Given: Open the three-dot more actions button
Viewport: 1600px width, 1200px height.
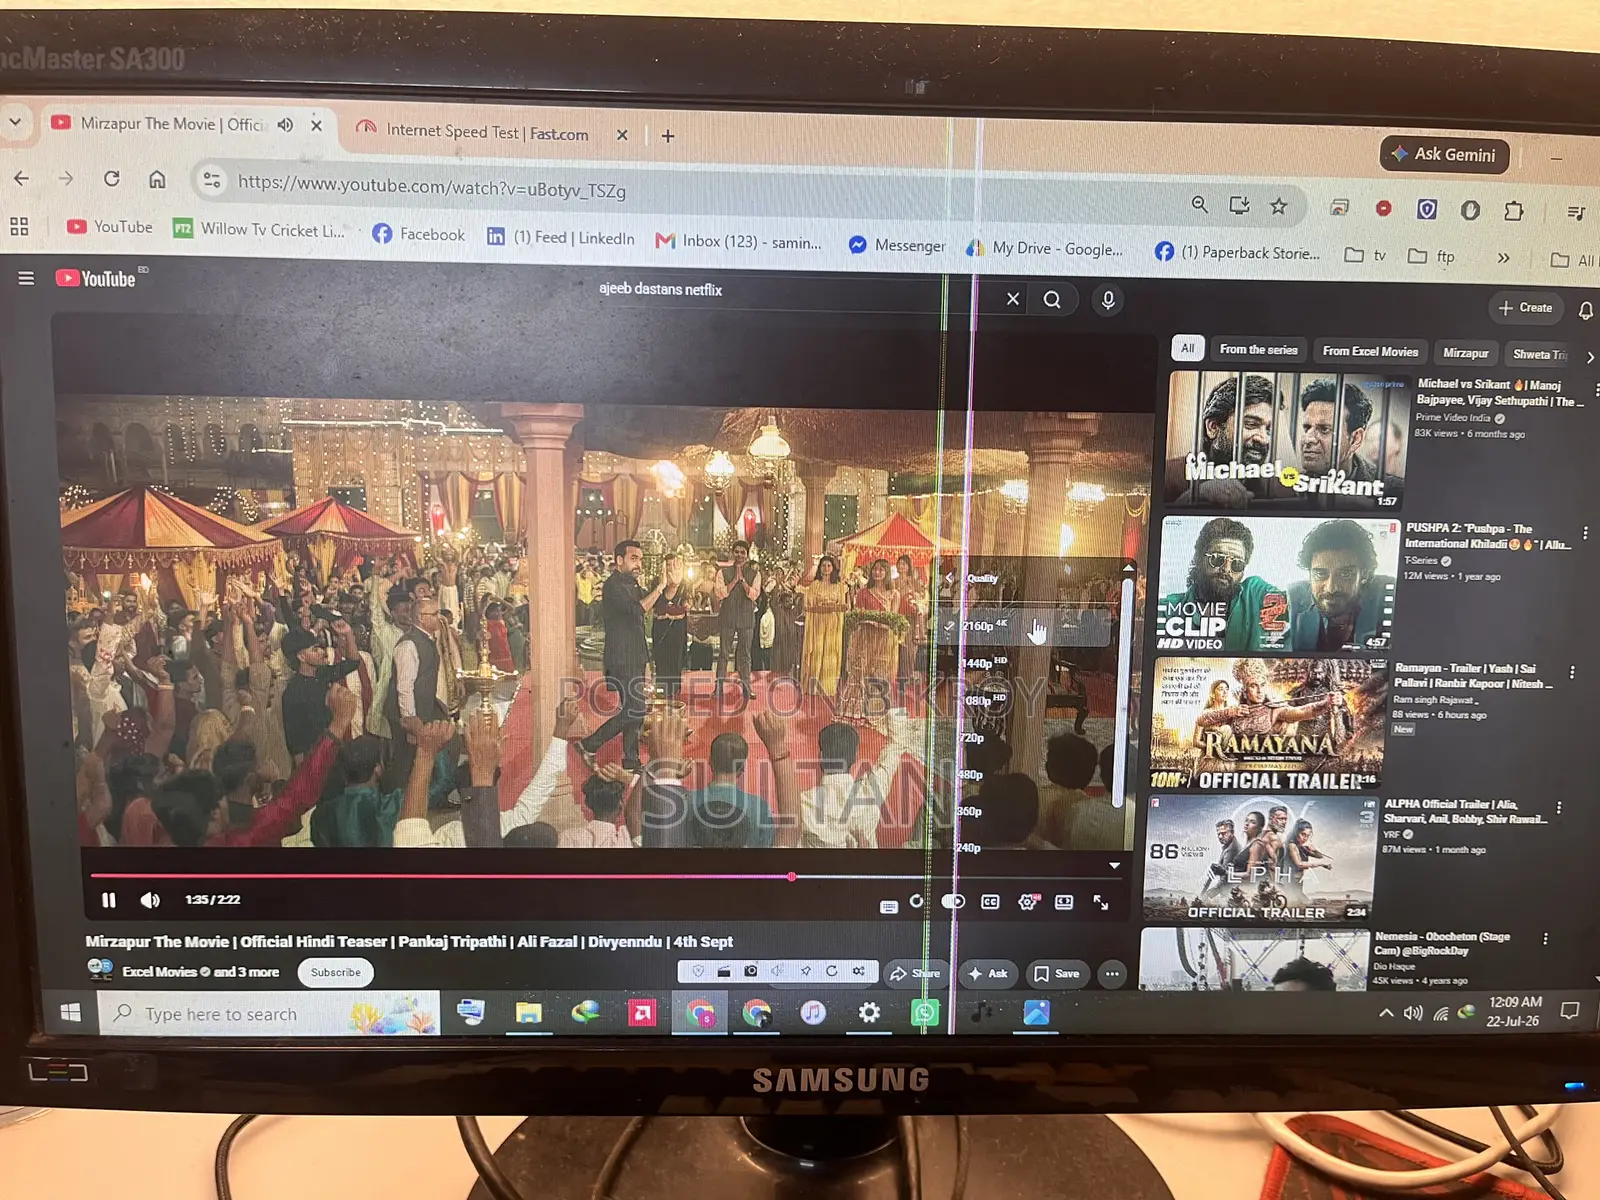Looking at the screenshot, I should (x=1112, y=974).
